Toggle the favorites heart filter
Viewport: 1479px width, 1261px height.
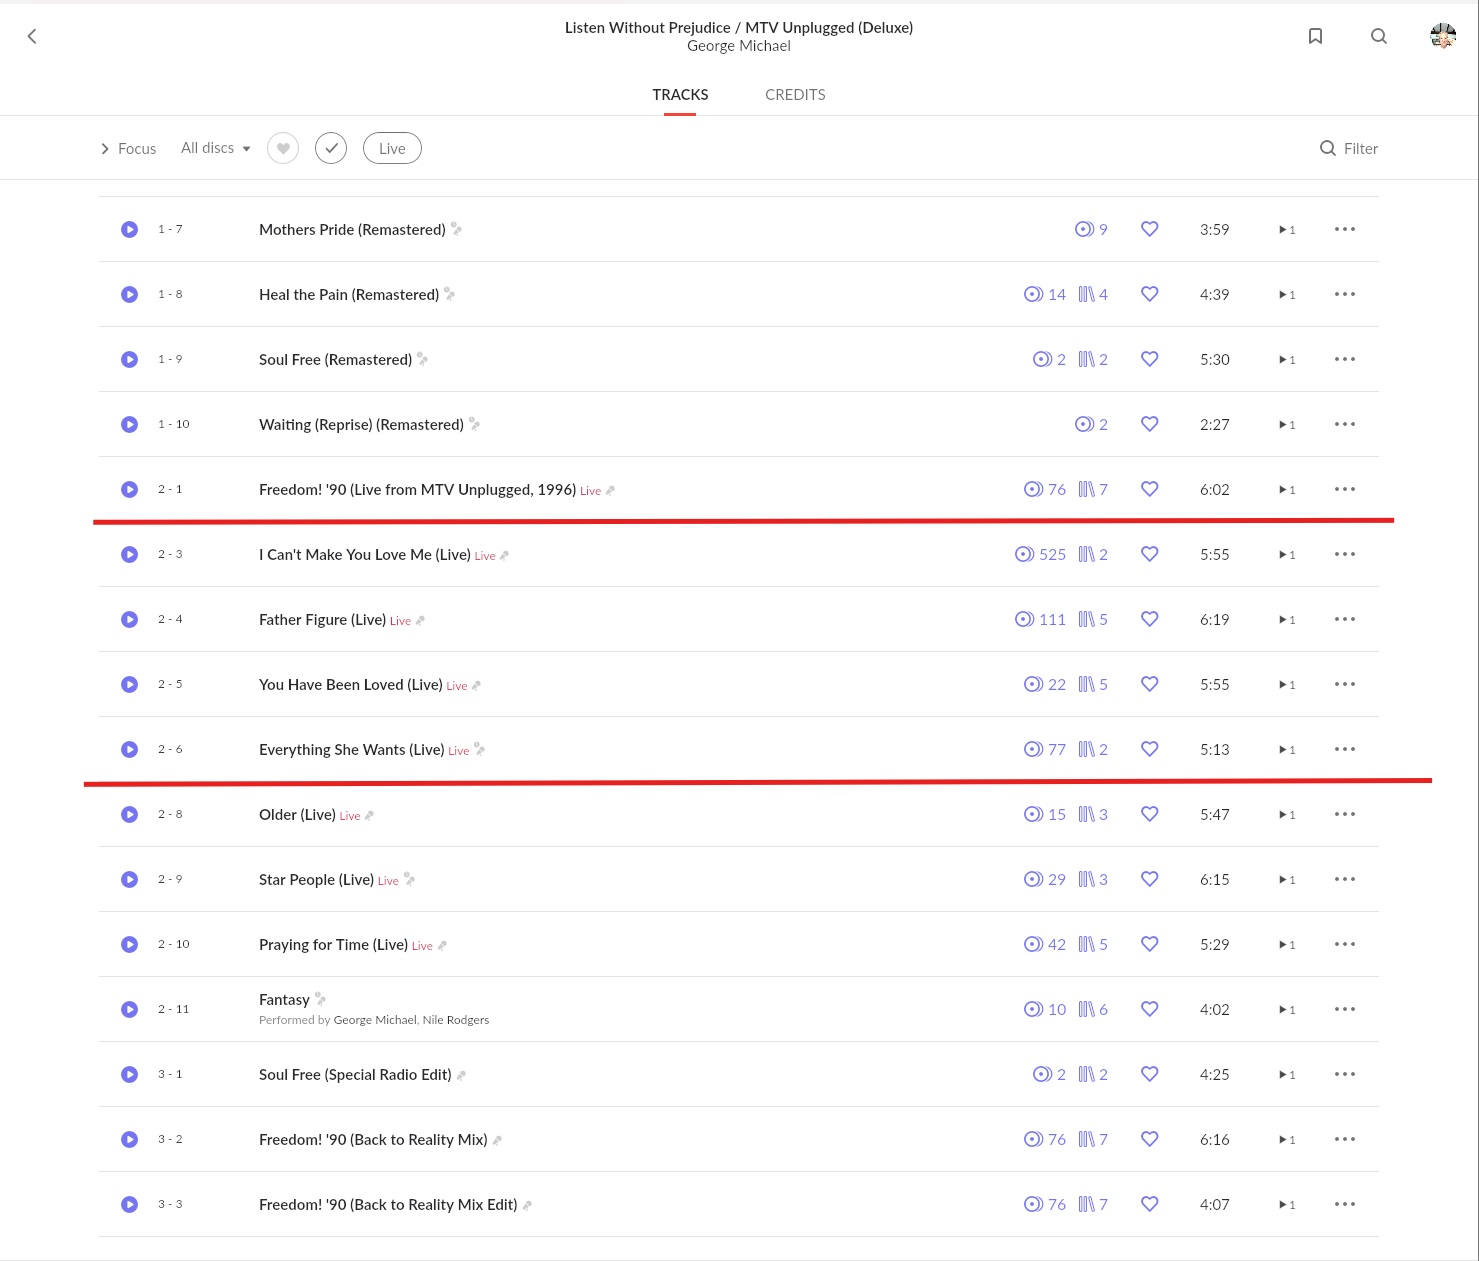click(283, 148)
